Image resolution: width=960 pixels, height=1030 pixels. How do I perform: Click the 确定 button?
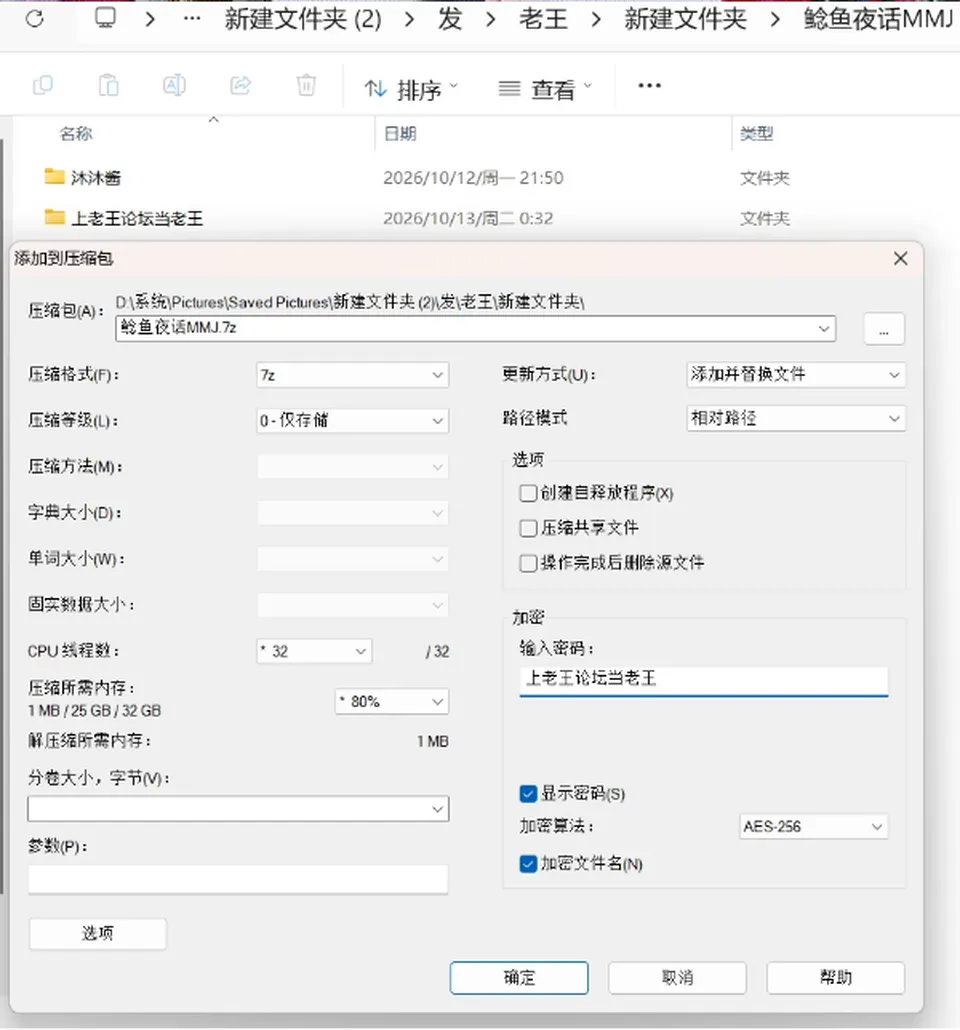[x=519, y=977]
